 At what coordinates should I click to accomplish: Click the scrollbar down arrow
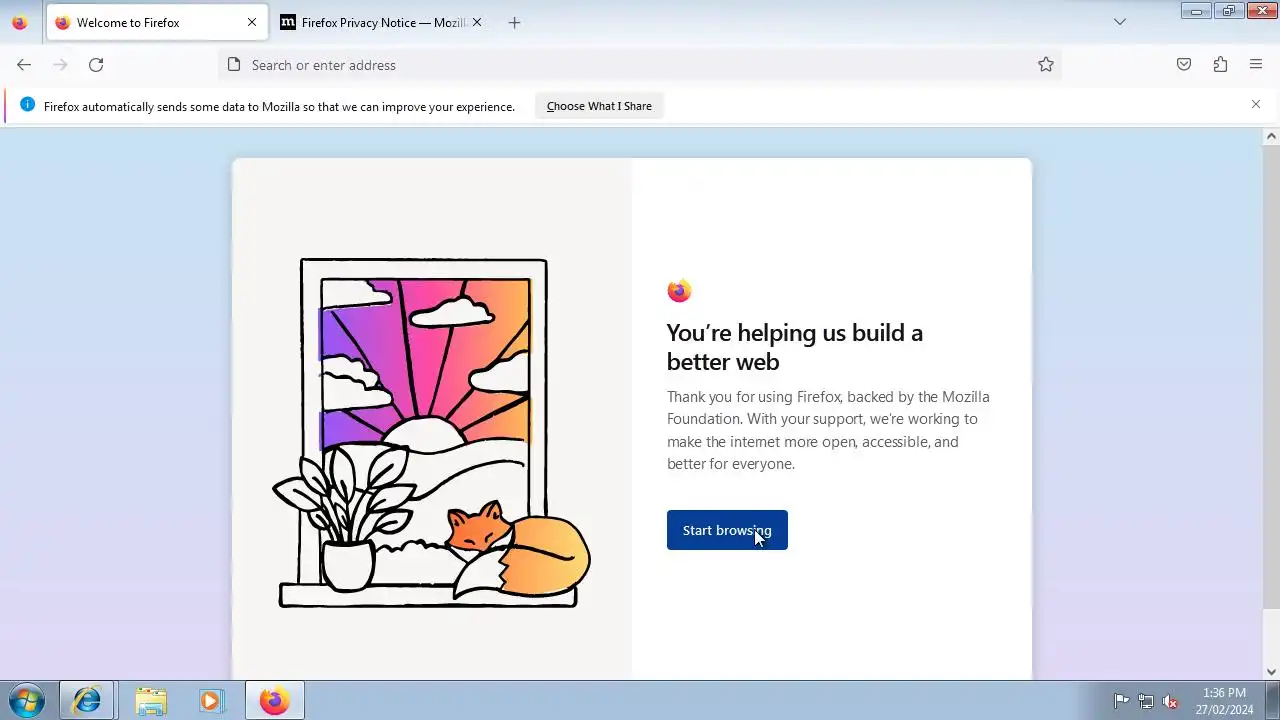point(1271,672)
